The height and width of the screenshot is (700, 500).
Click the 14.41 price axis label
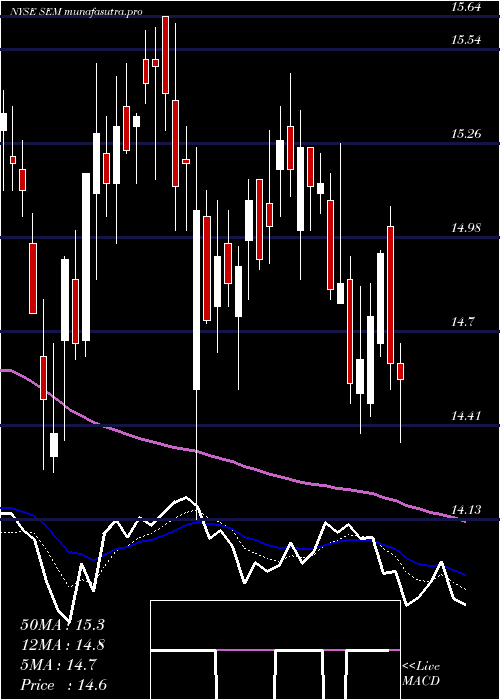[466, 417]
